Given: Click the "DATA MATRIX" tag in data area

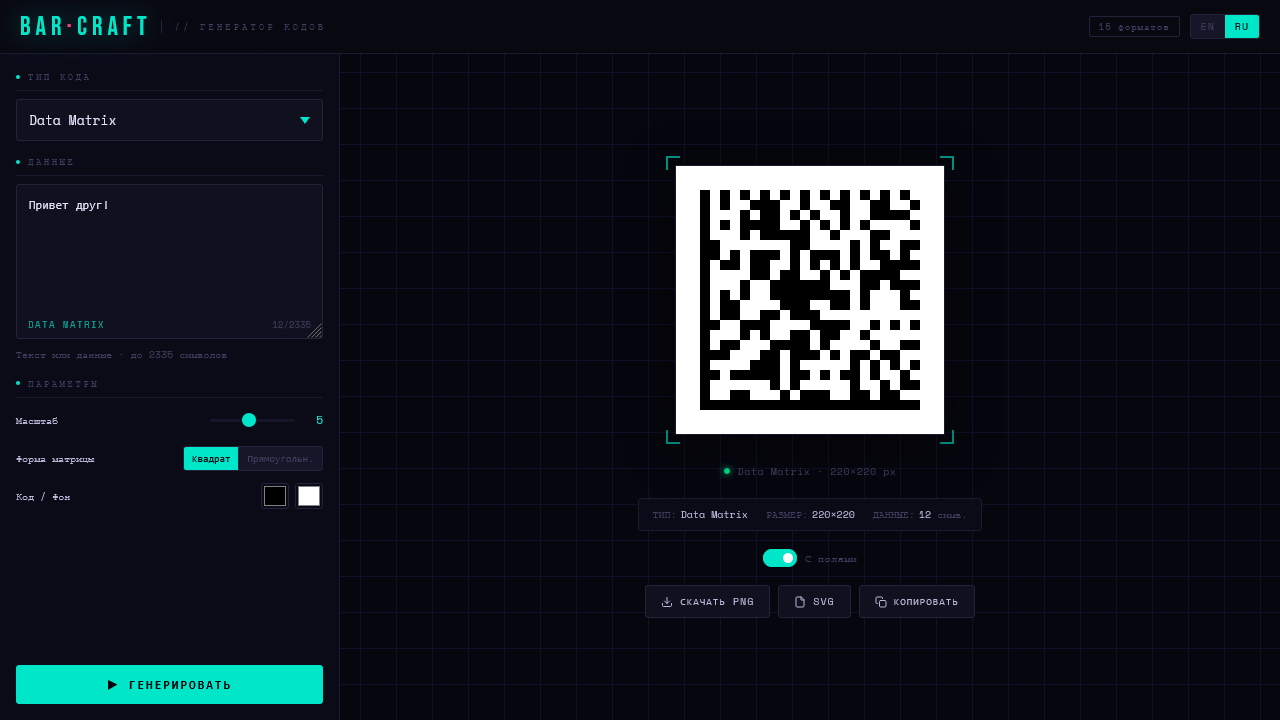Looking at the screenshot, I should (x=66, y=325).
